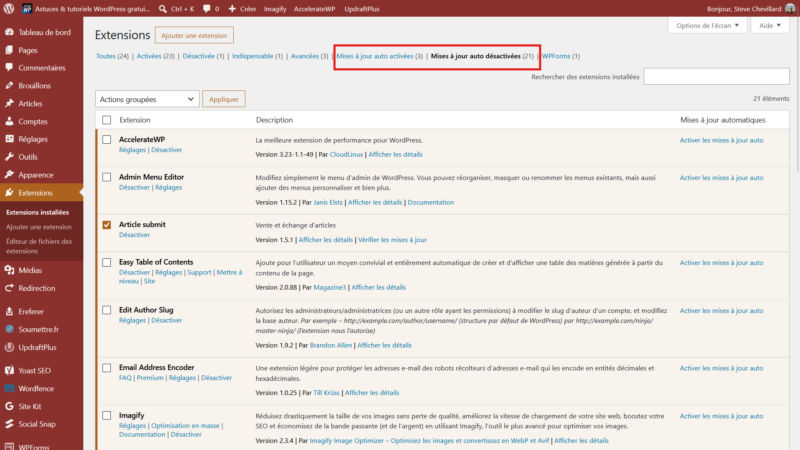This screenshot has width=800, height=450.
Task: Click the Soumettre.fr sidebar icon
Action: click(9, 329)
